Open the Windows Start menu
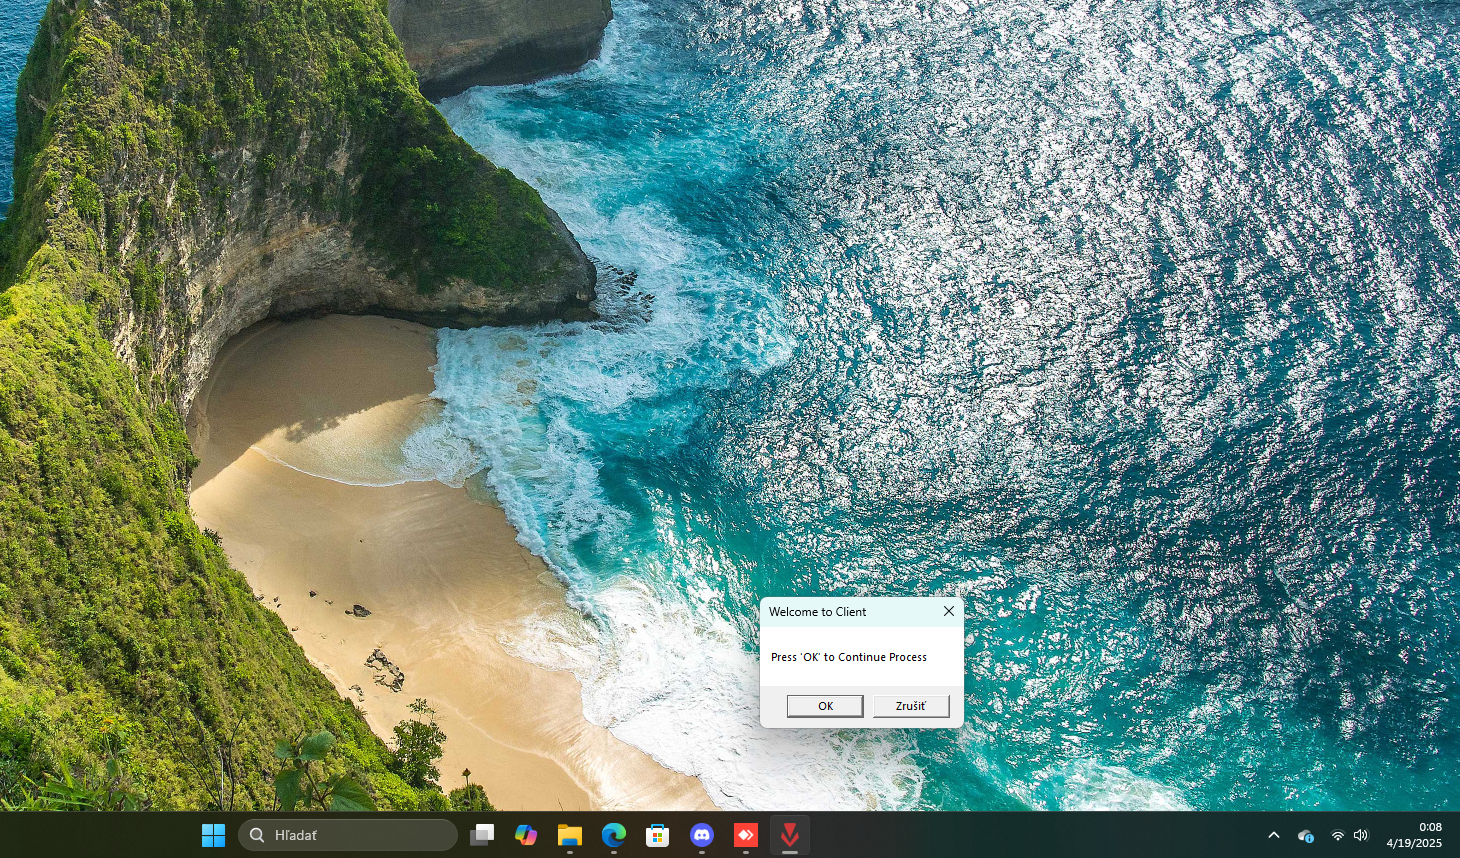The height and width of the screenshot is (858, 1460). 213,835
